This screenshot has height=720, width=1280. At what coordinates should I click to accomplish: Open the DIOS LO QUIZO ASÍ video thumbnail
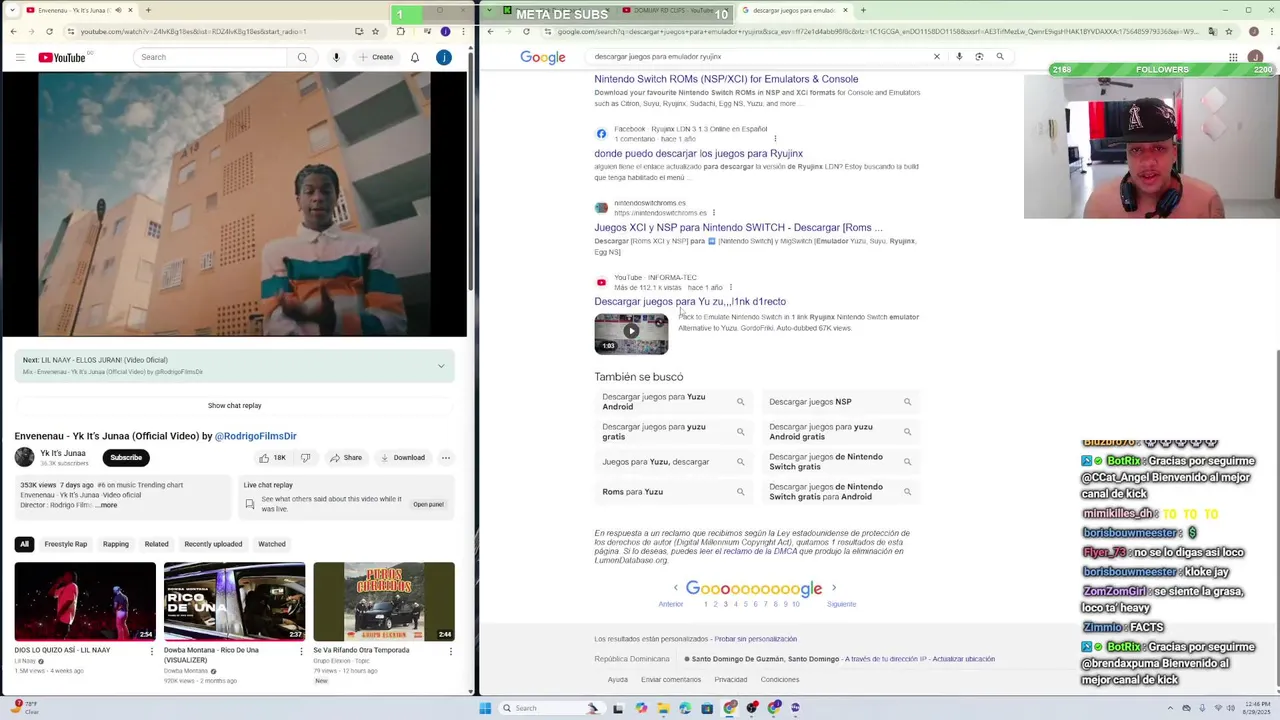pos(85,601)
